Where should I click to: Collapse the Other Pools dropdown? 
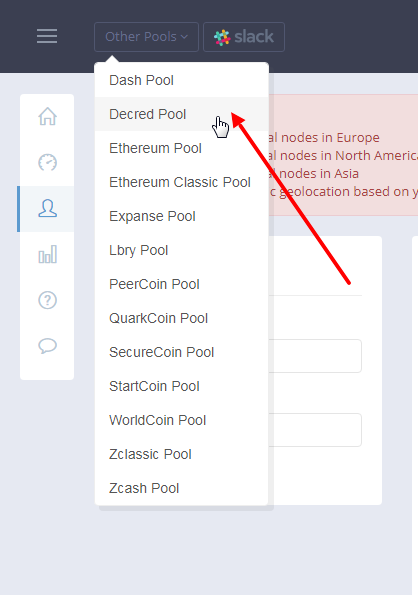click(146, 37)
